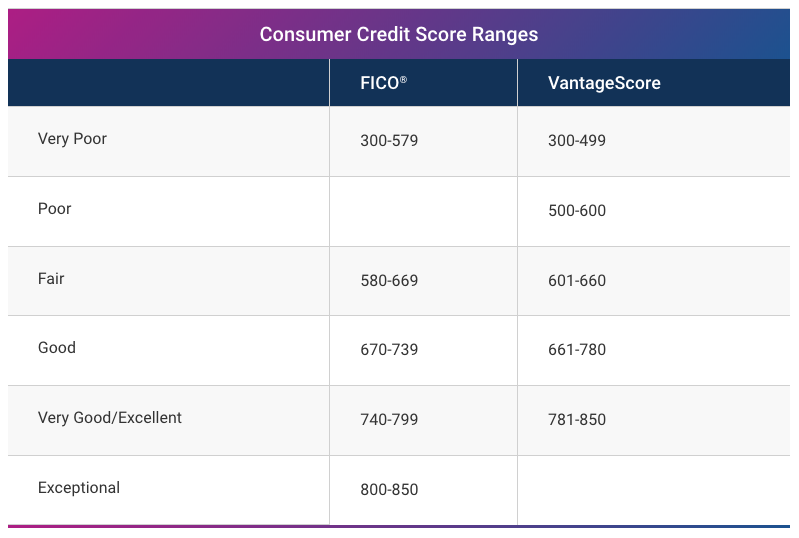The width and height of the screenshot is (799, 538).
Task: Select the FICO column header
Action: tap(383, 83)
